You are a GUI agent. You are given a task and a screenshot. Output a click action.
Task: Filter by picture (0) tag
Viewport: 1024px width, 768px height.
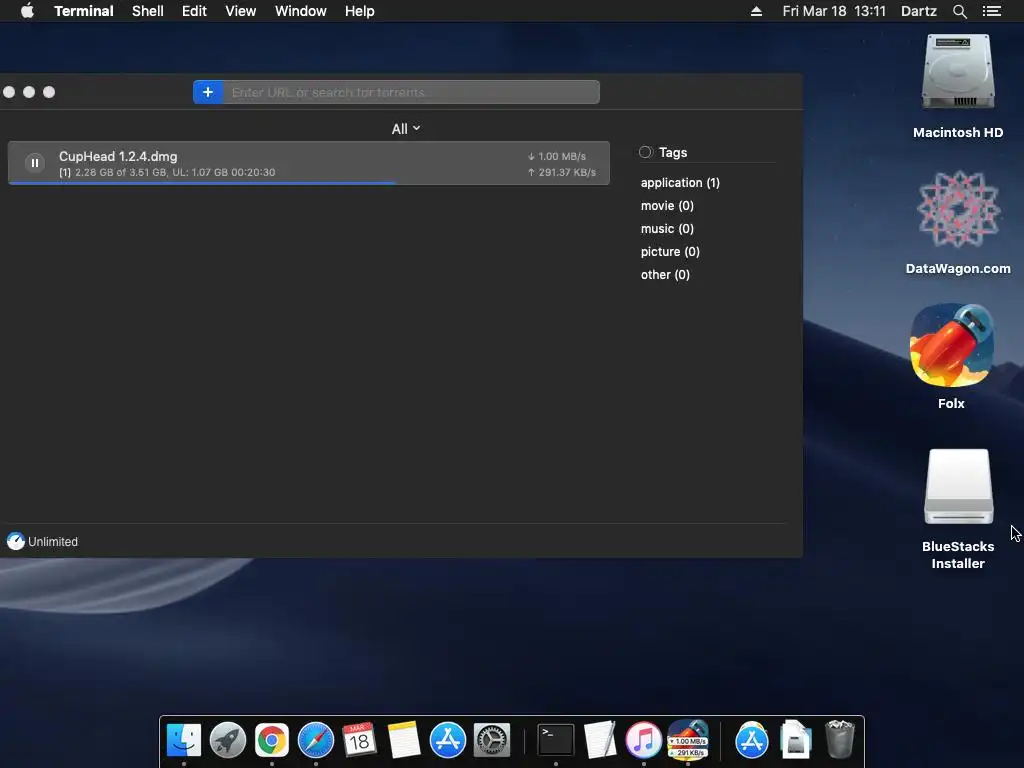point(670,251)
